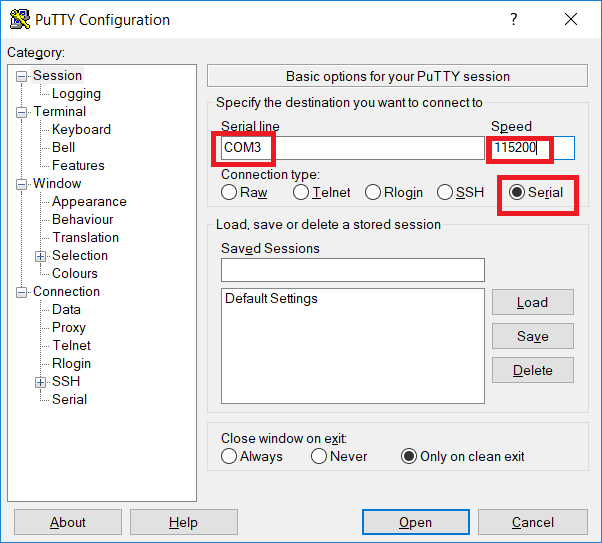Screen dimensions: 602x543
Task: Choose Only on clean exit option
Action: (x=463, y=456)
